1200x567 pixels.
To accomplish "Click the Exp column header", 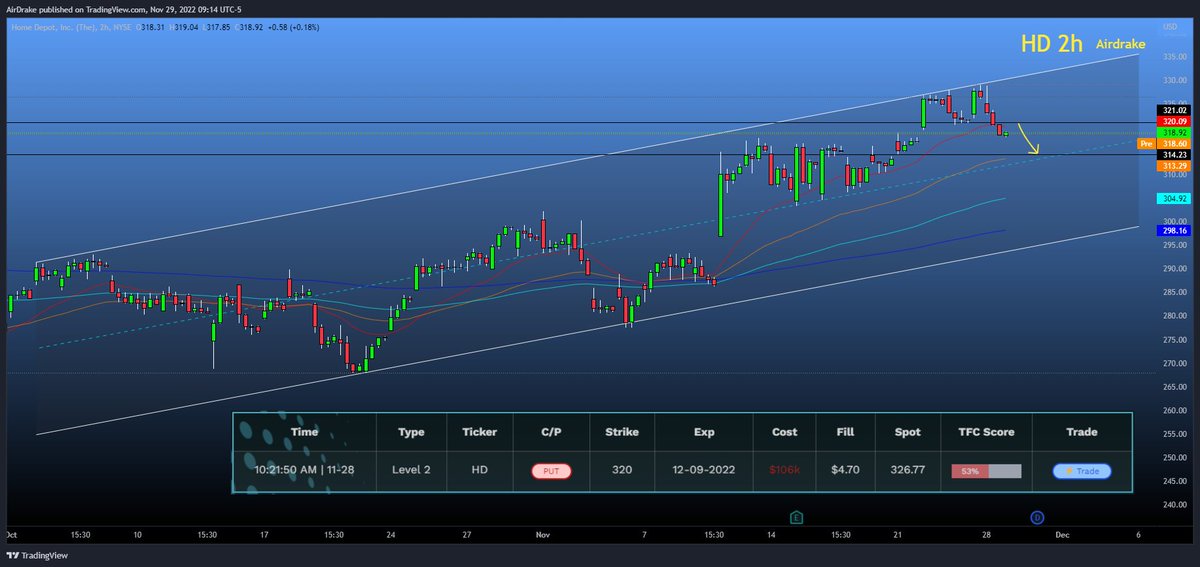I will point(704,432).
